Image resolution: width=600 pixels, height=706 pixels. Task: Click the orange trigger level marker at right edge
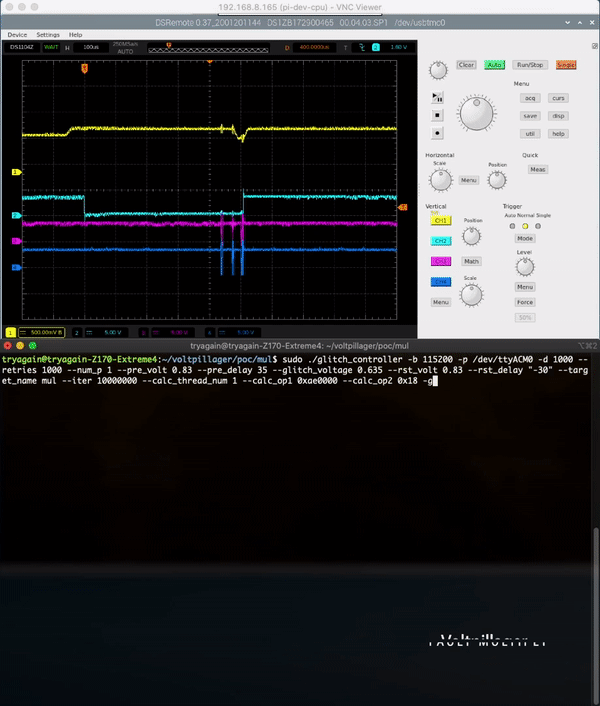tap(403, 207)
